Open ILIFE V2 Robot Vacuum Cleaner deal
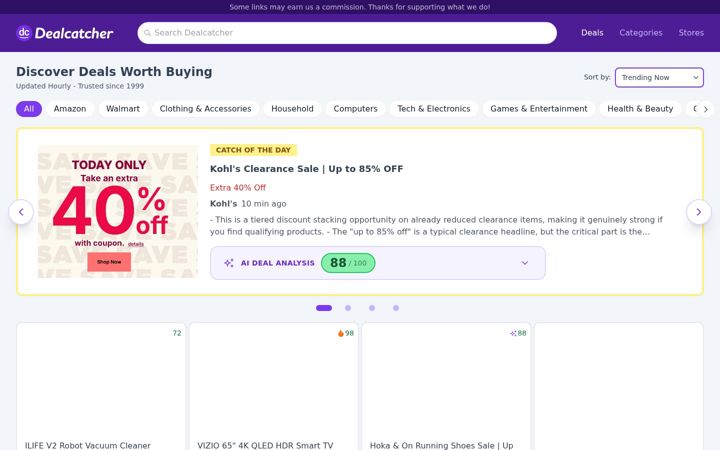Viewport: 720px width, 450px height. click(88, 445)
